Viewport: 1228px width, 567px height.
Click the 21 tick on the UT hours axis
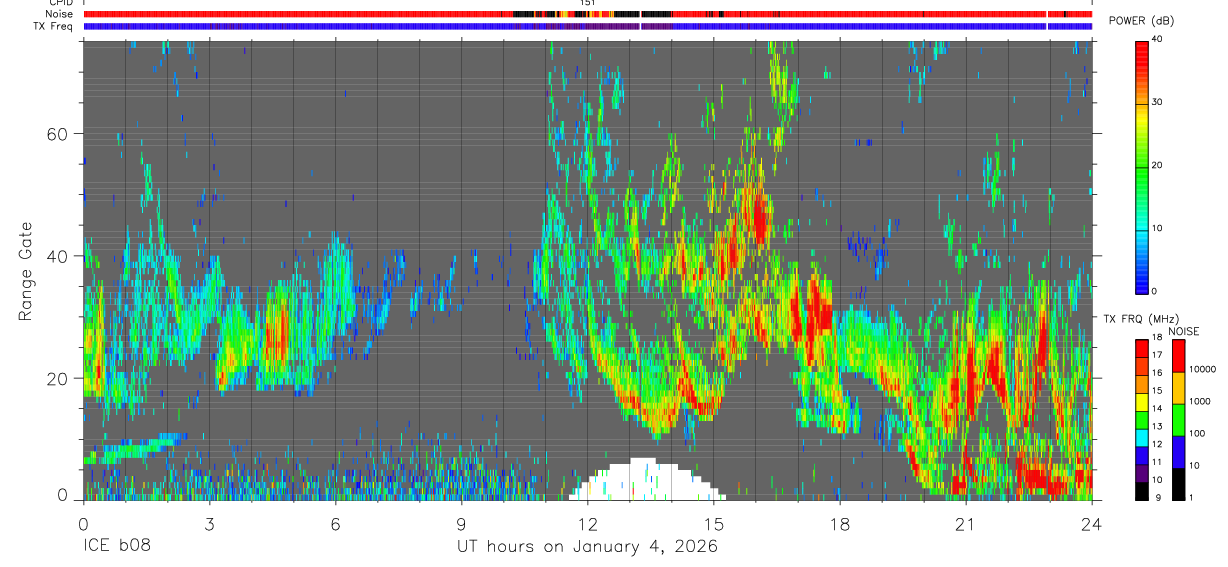point(966,523)
